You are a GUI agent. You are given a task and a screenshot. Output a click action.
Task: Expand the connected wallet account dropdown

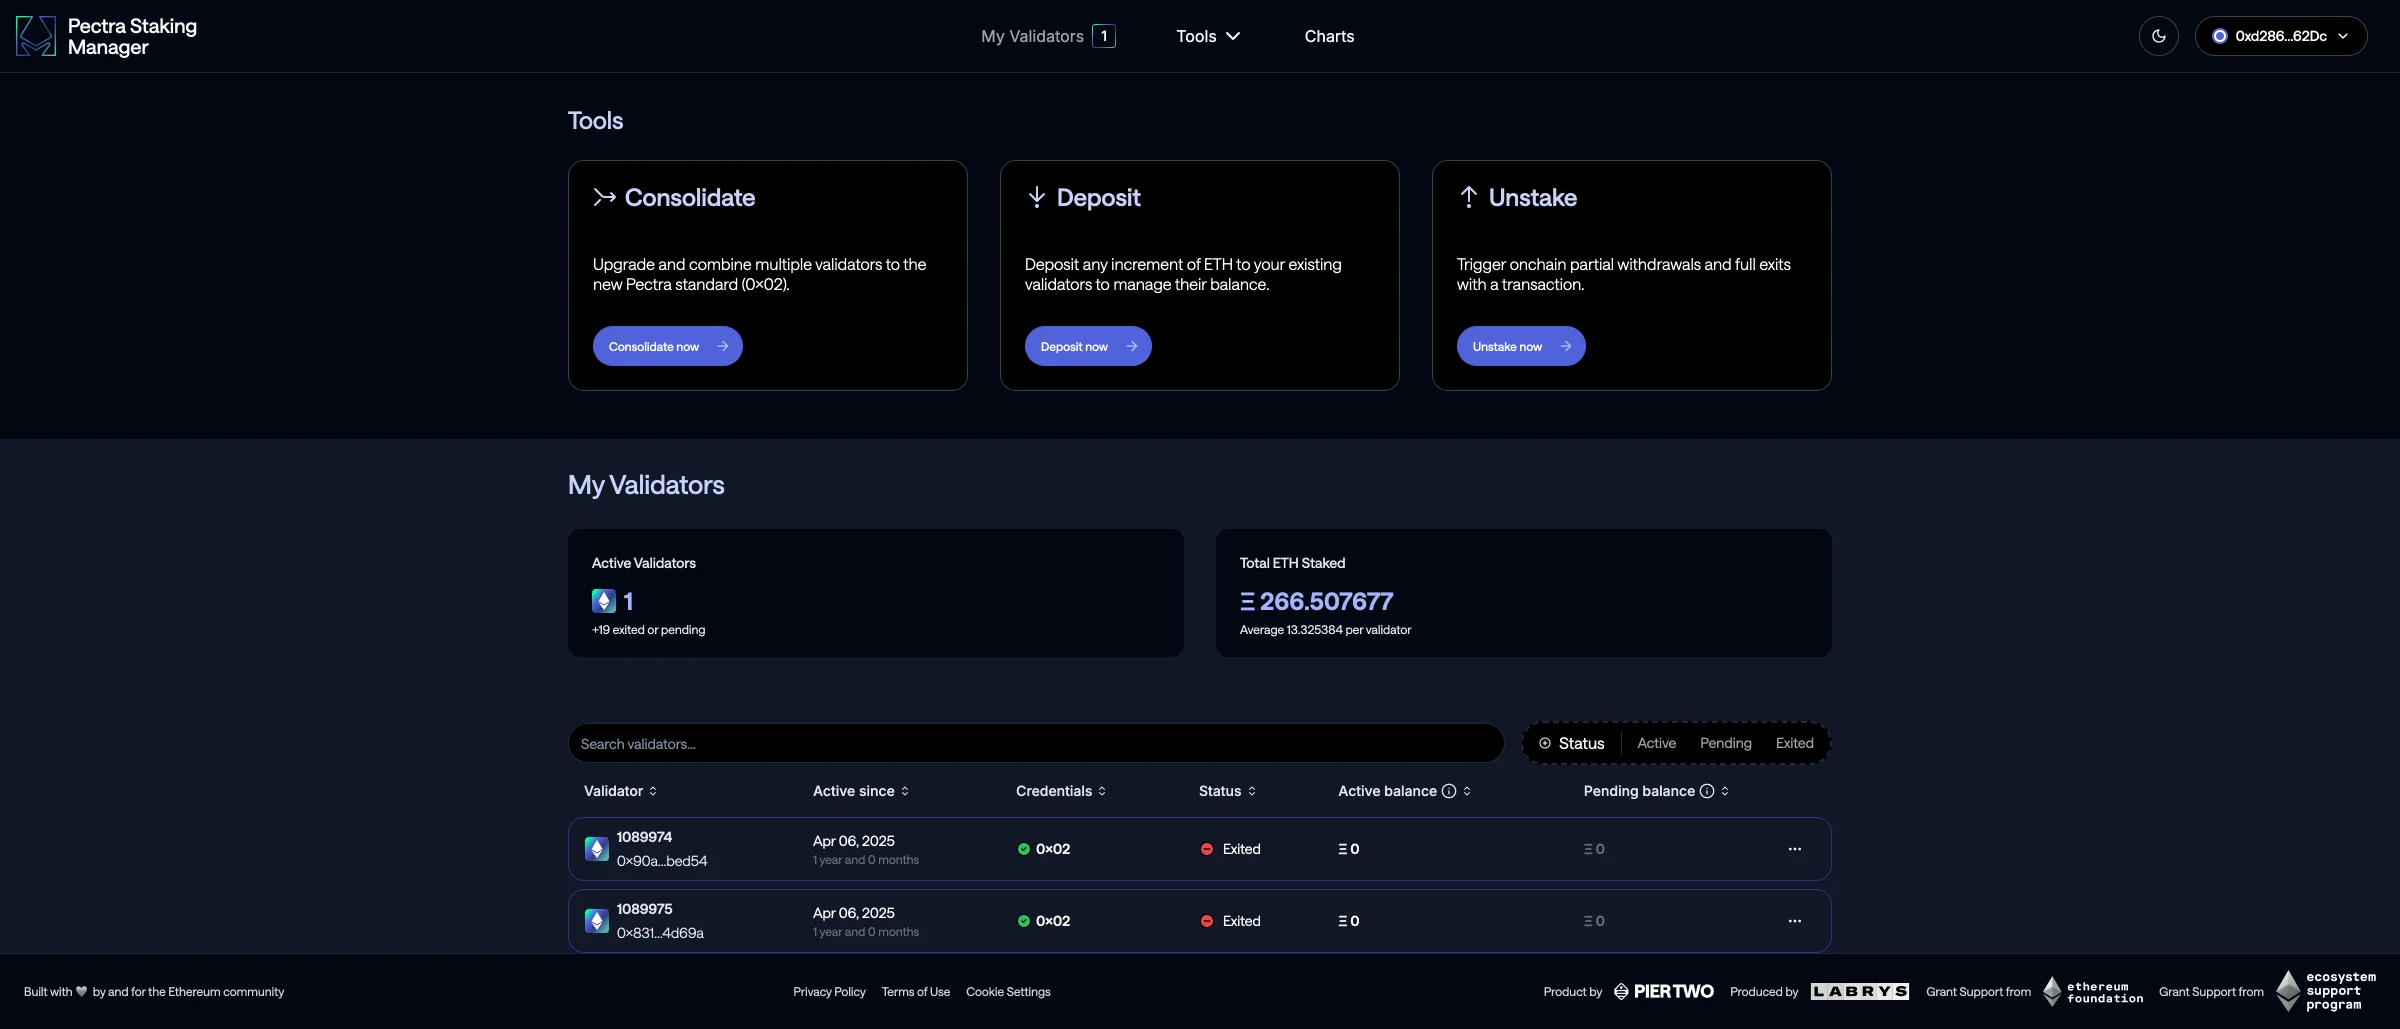[2345, 36]
